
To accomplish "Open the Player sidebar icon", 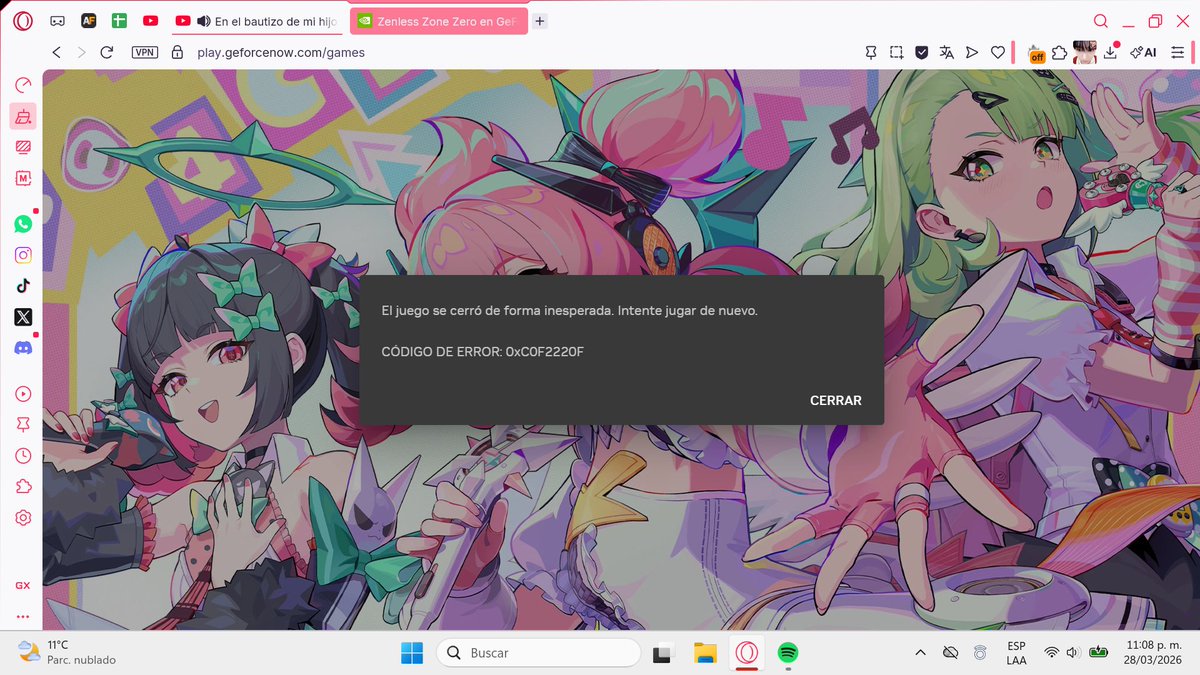I will pos(23,394).
